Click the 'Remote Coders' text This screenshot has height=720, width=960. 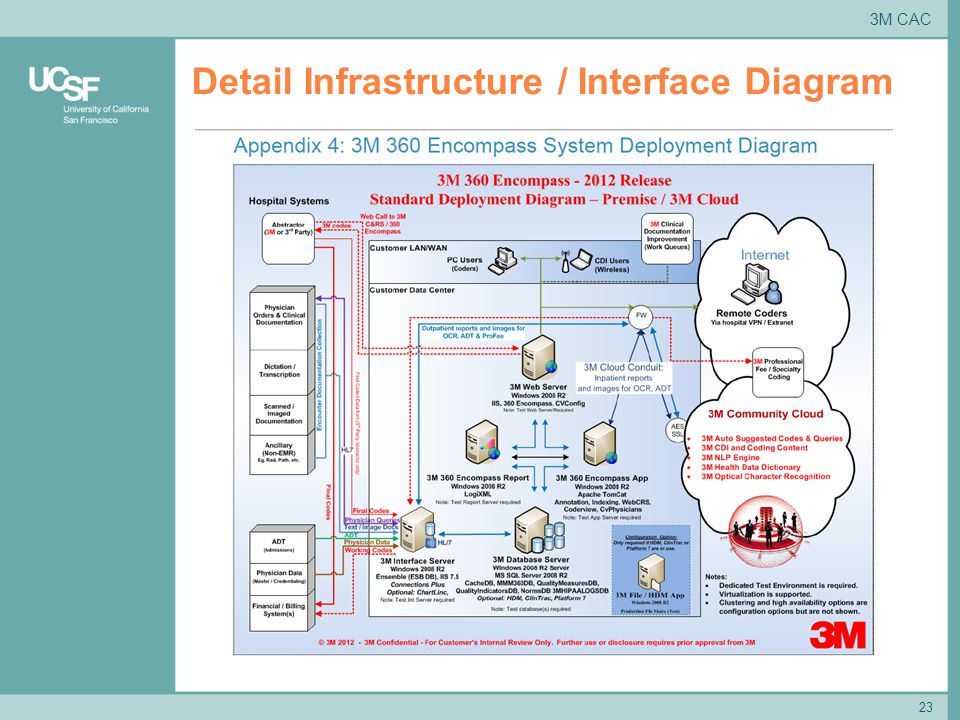coord(751,313)
